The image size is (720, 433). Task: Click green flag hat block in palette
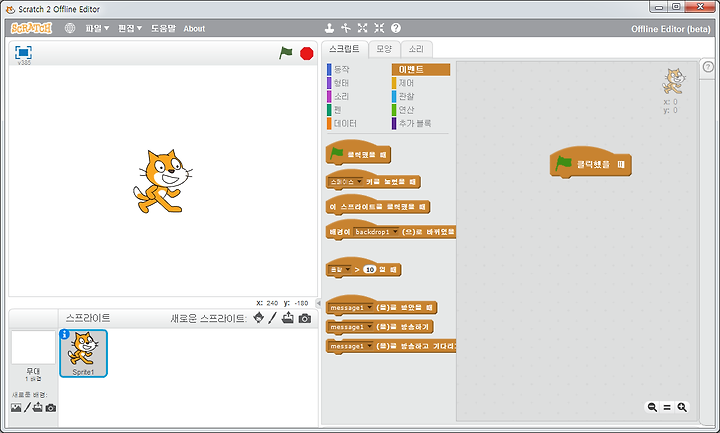pyautogui.click(x=358, y=153)
